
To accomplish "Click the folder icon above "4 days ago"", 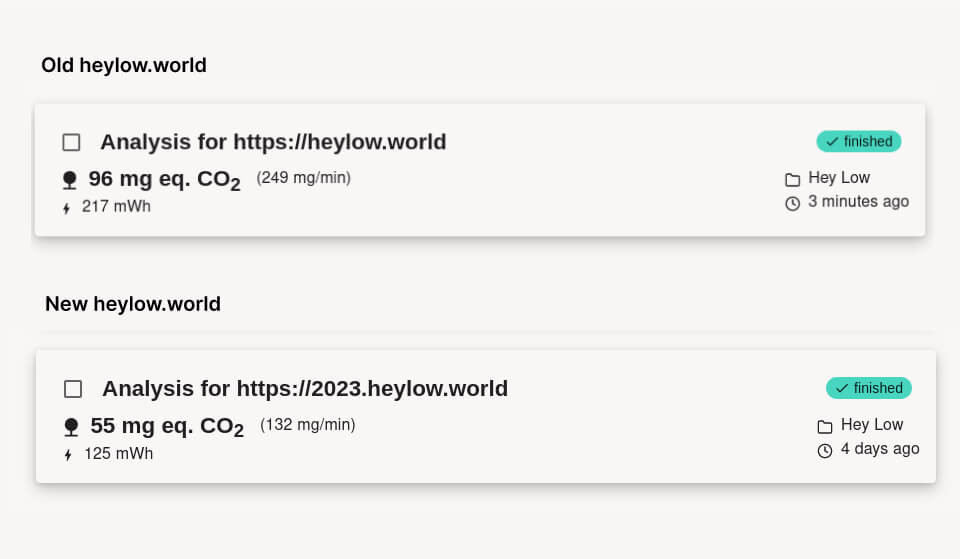I will (x=825, y=426).
